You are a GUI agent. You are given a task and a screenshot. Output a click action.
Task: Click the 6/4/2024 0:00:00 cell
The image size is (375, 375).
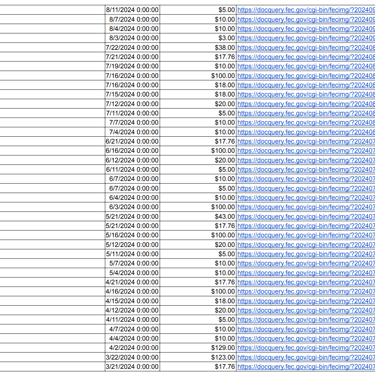pos(132,198)
